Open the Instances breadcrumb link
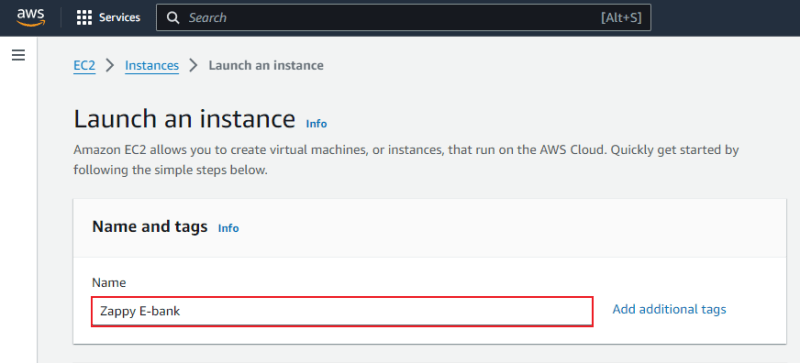The width and height of the screenshot is (800, 363). [x=152, y=66]
